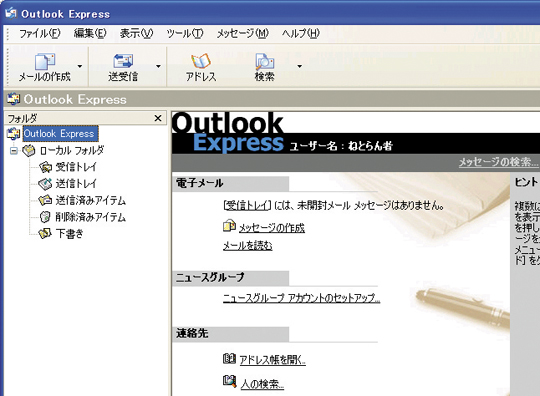
Task: Click the メールを読む link
Action: (248, 246)
